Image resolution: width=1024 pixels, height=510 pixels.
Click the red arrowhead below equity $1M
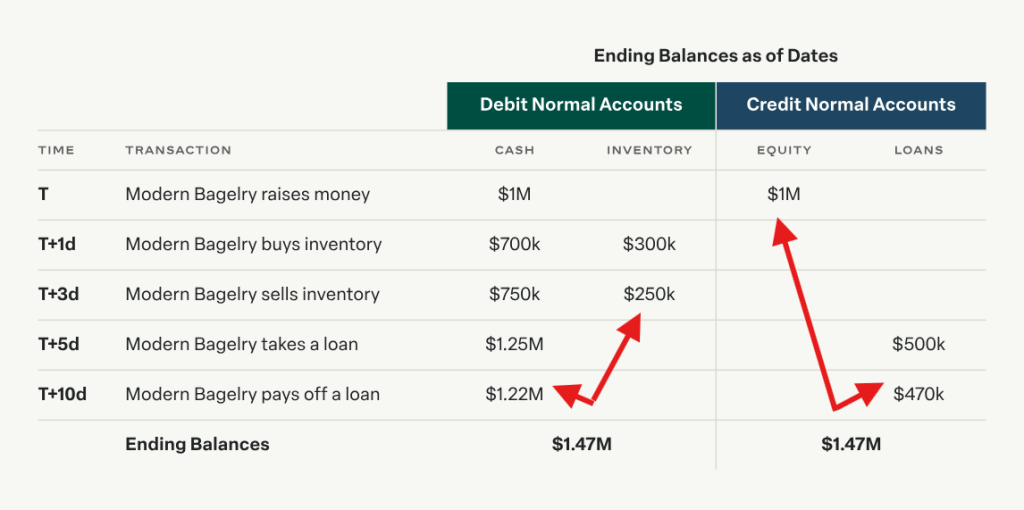(x=782, y=235)
